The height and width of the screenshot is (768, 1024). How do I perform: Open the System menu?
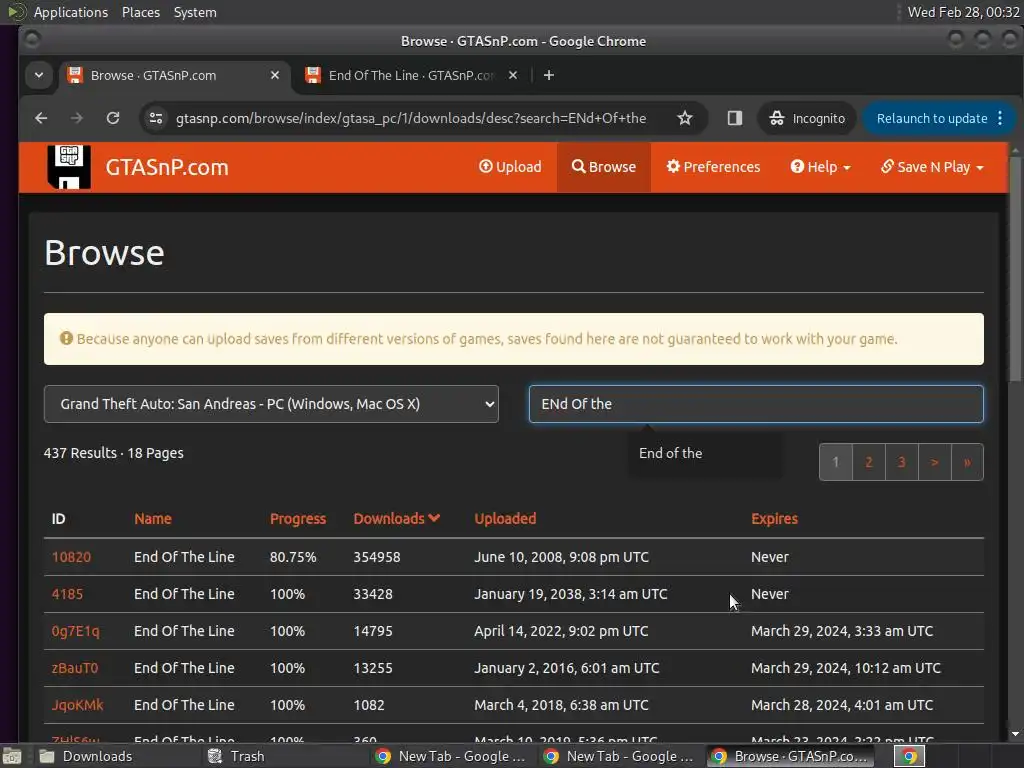(x=195, y=12)
